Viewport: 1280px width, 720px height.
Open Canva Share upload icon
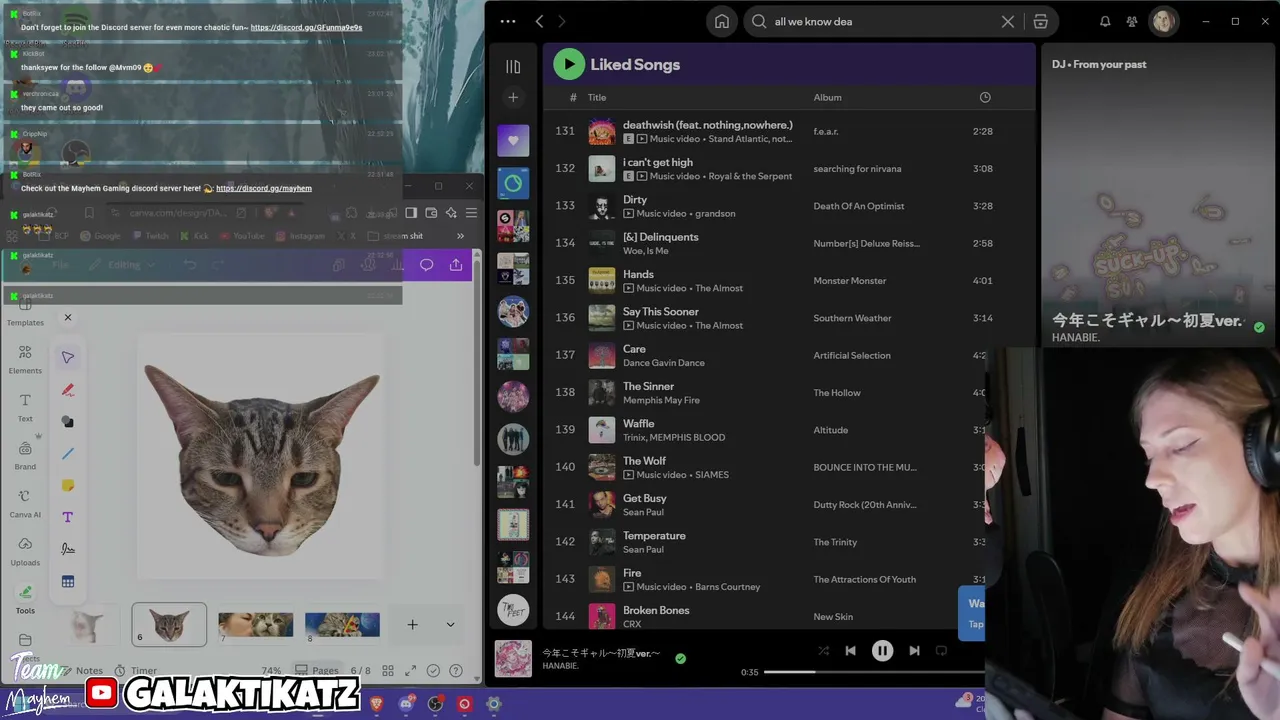(x=456, y=264)
